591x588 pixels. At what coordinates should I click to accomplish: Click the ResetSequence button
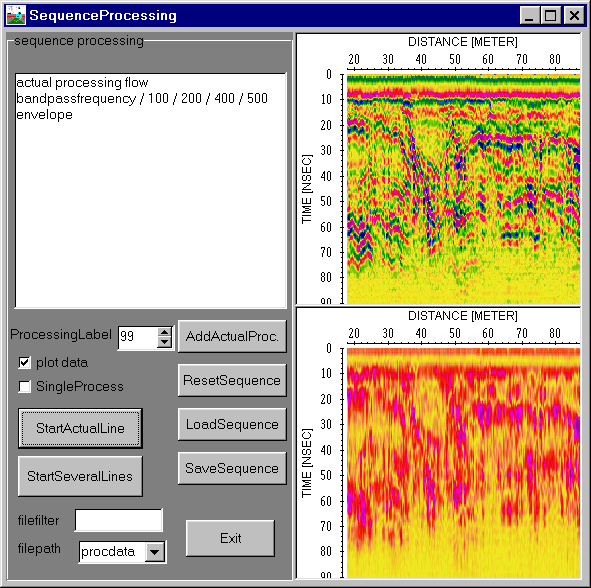click(232, 380)
